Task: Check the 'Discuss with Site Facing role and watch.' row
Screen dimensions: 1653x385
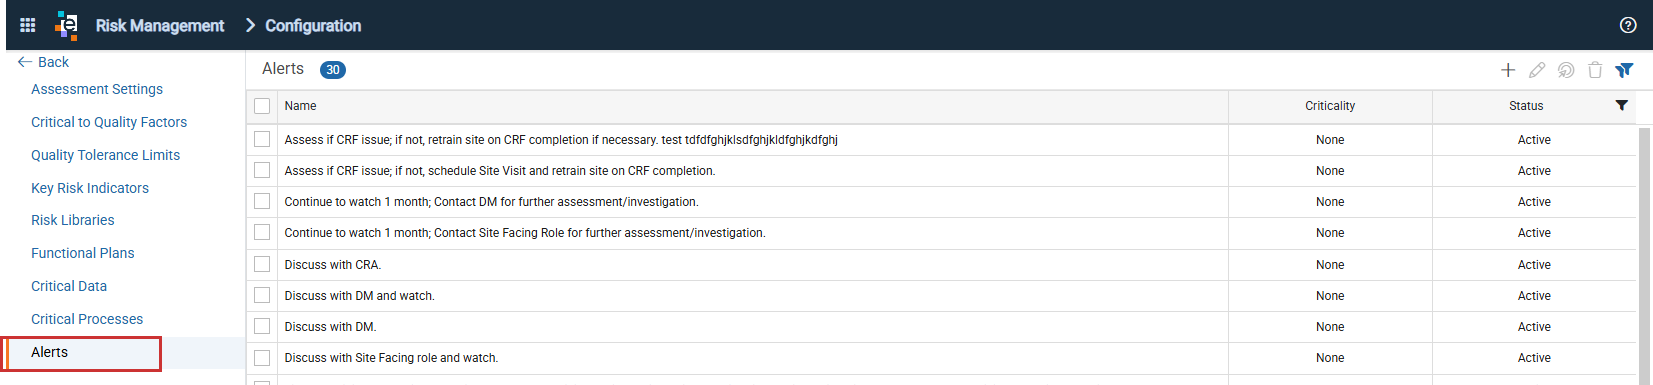Action: pyautogui.click(x=262, y=358)
